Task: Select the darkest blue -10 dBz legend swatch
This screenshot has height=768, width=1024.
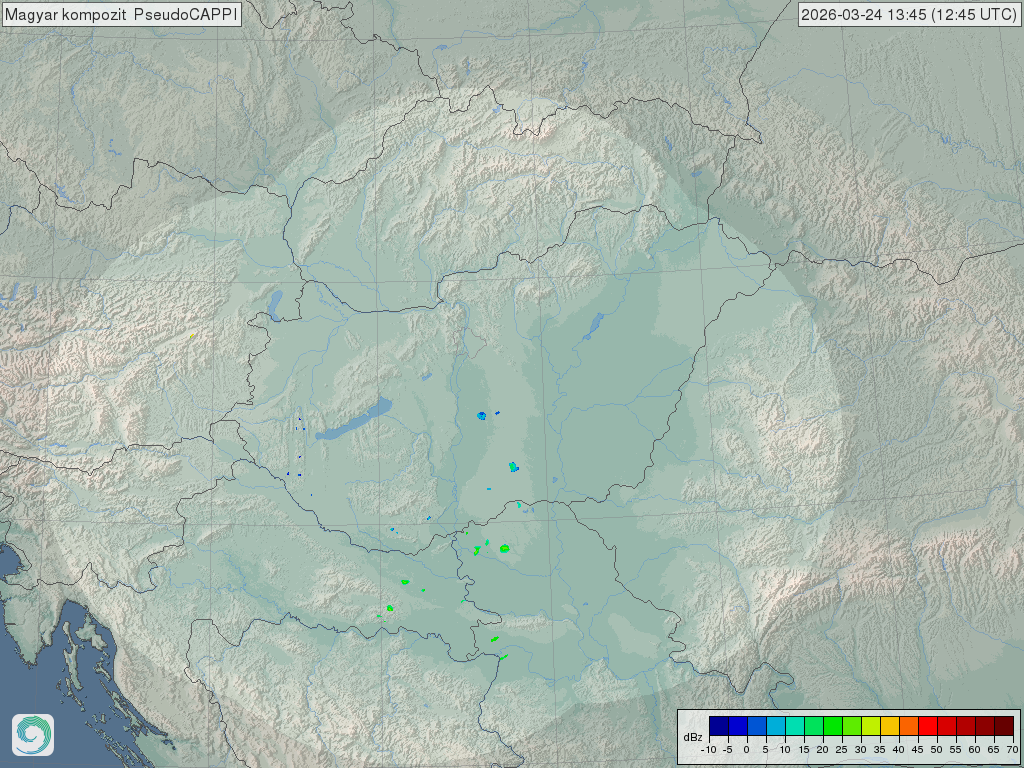Action: point(718,726)
